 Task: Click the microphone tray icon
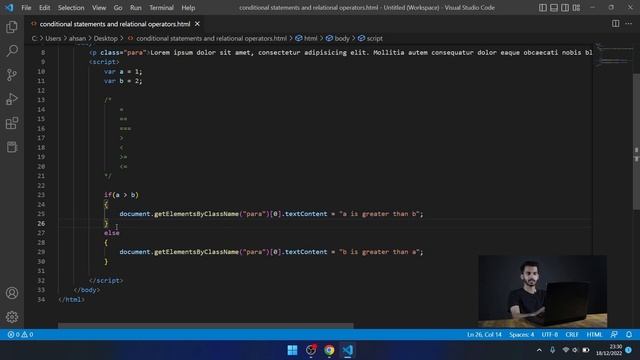[552, 350]
